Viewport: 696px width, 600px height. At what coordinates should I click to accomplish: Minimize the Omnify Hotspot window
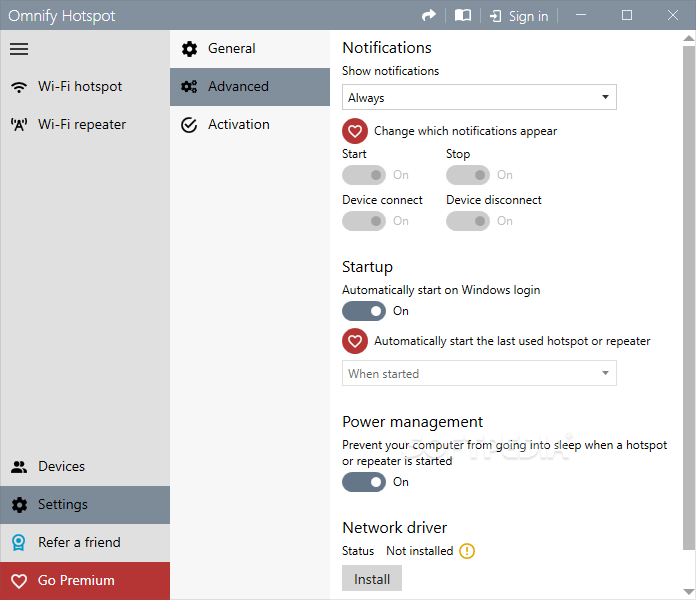(x=581, y=16)
